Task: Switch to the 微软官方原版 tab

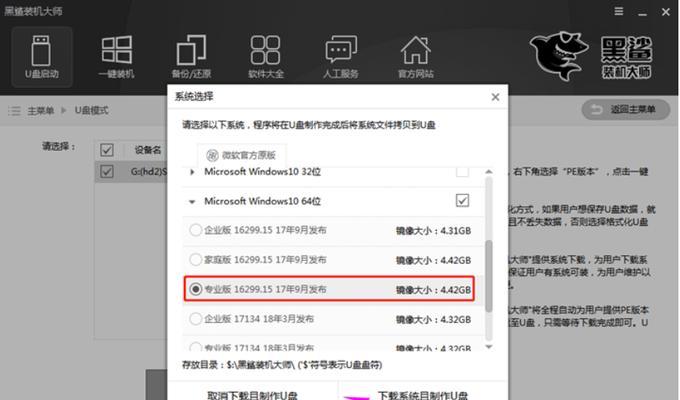Action: point(241,155)
